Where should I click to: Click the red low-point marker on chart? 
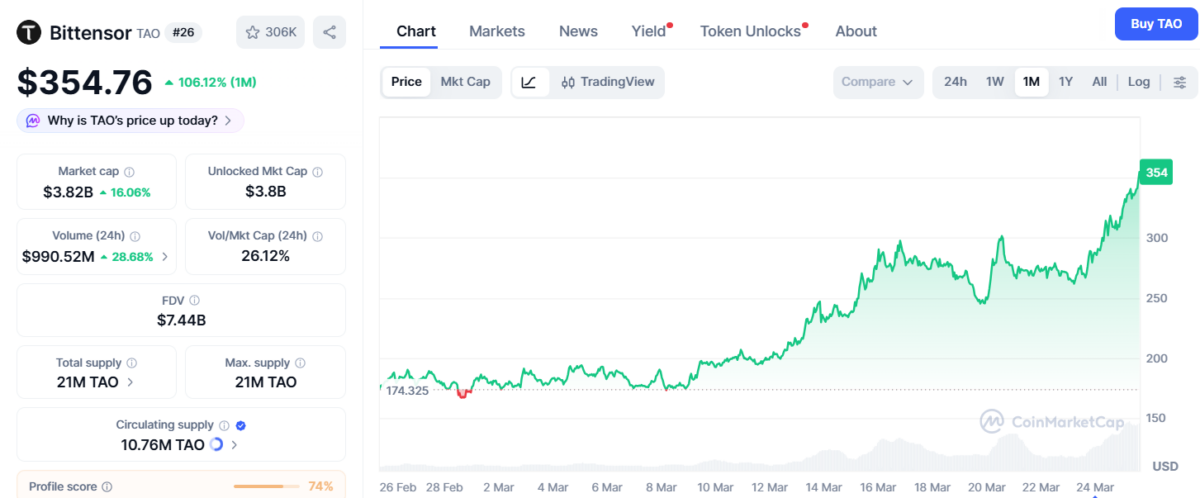462,394
